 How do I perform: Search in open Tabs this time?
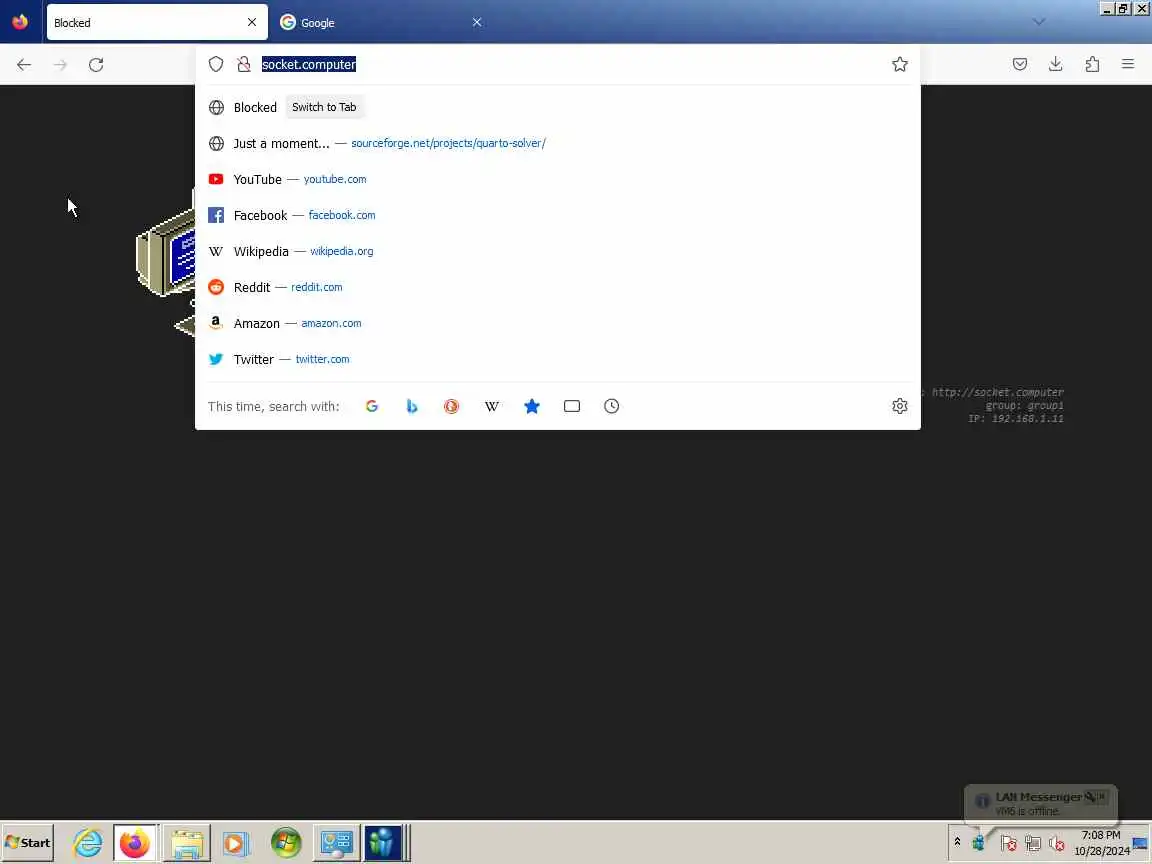[x=572, y=406]
